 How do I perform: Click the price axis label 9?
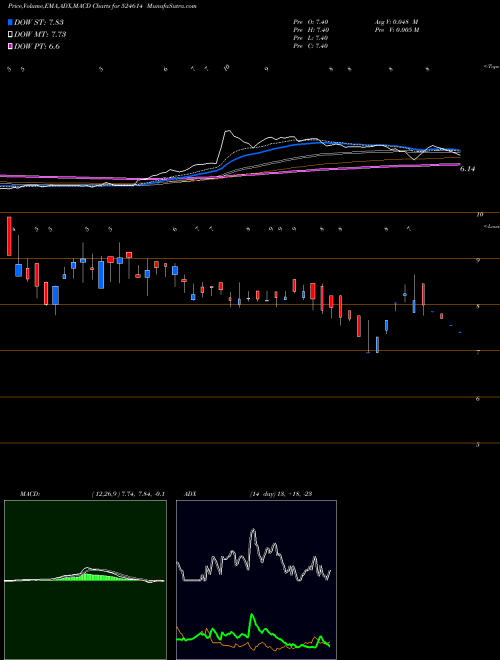point(478,261)
